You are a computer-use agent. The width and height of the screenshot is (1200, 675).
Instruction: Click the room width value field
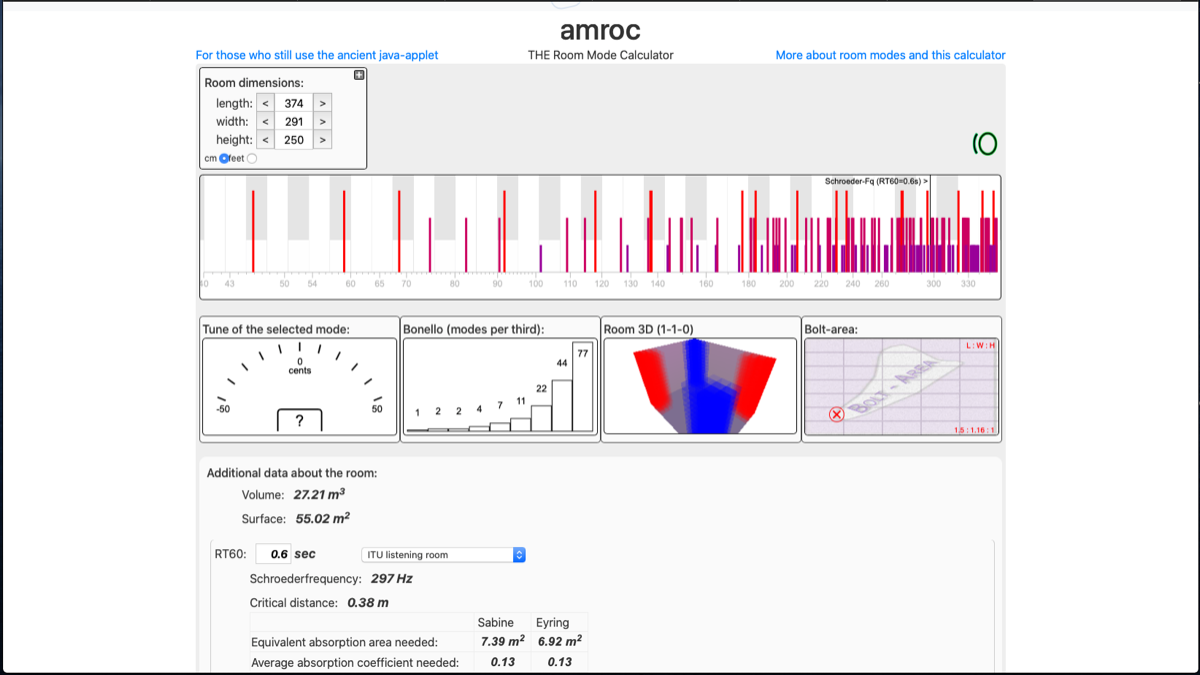coord(294,122)
